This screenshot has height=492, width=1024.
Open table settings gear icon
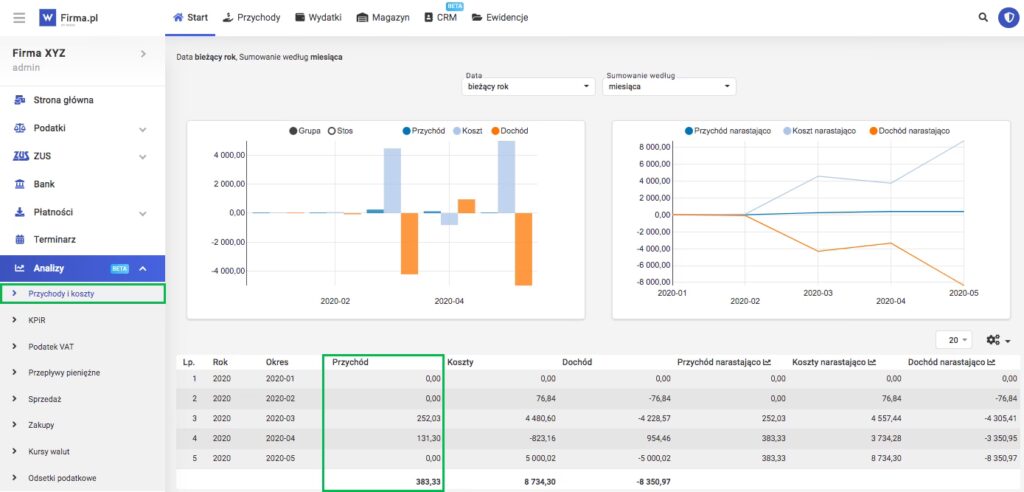996,340
